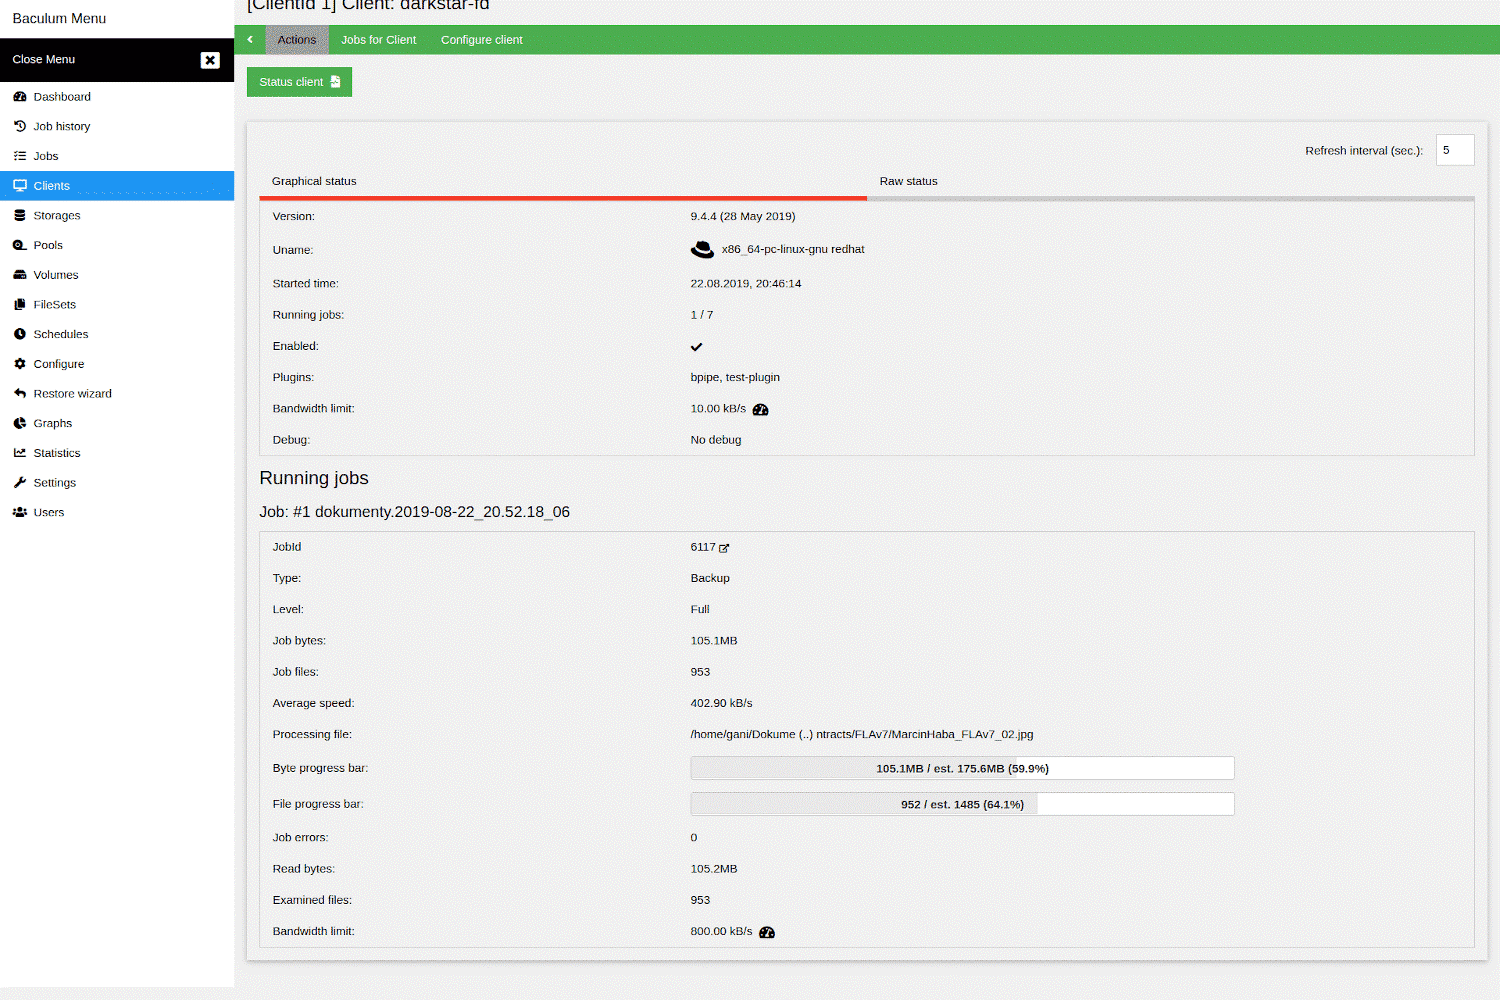Click the Enabled checkmark indicator
1500x1000 pixels.
696,347
